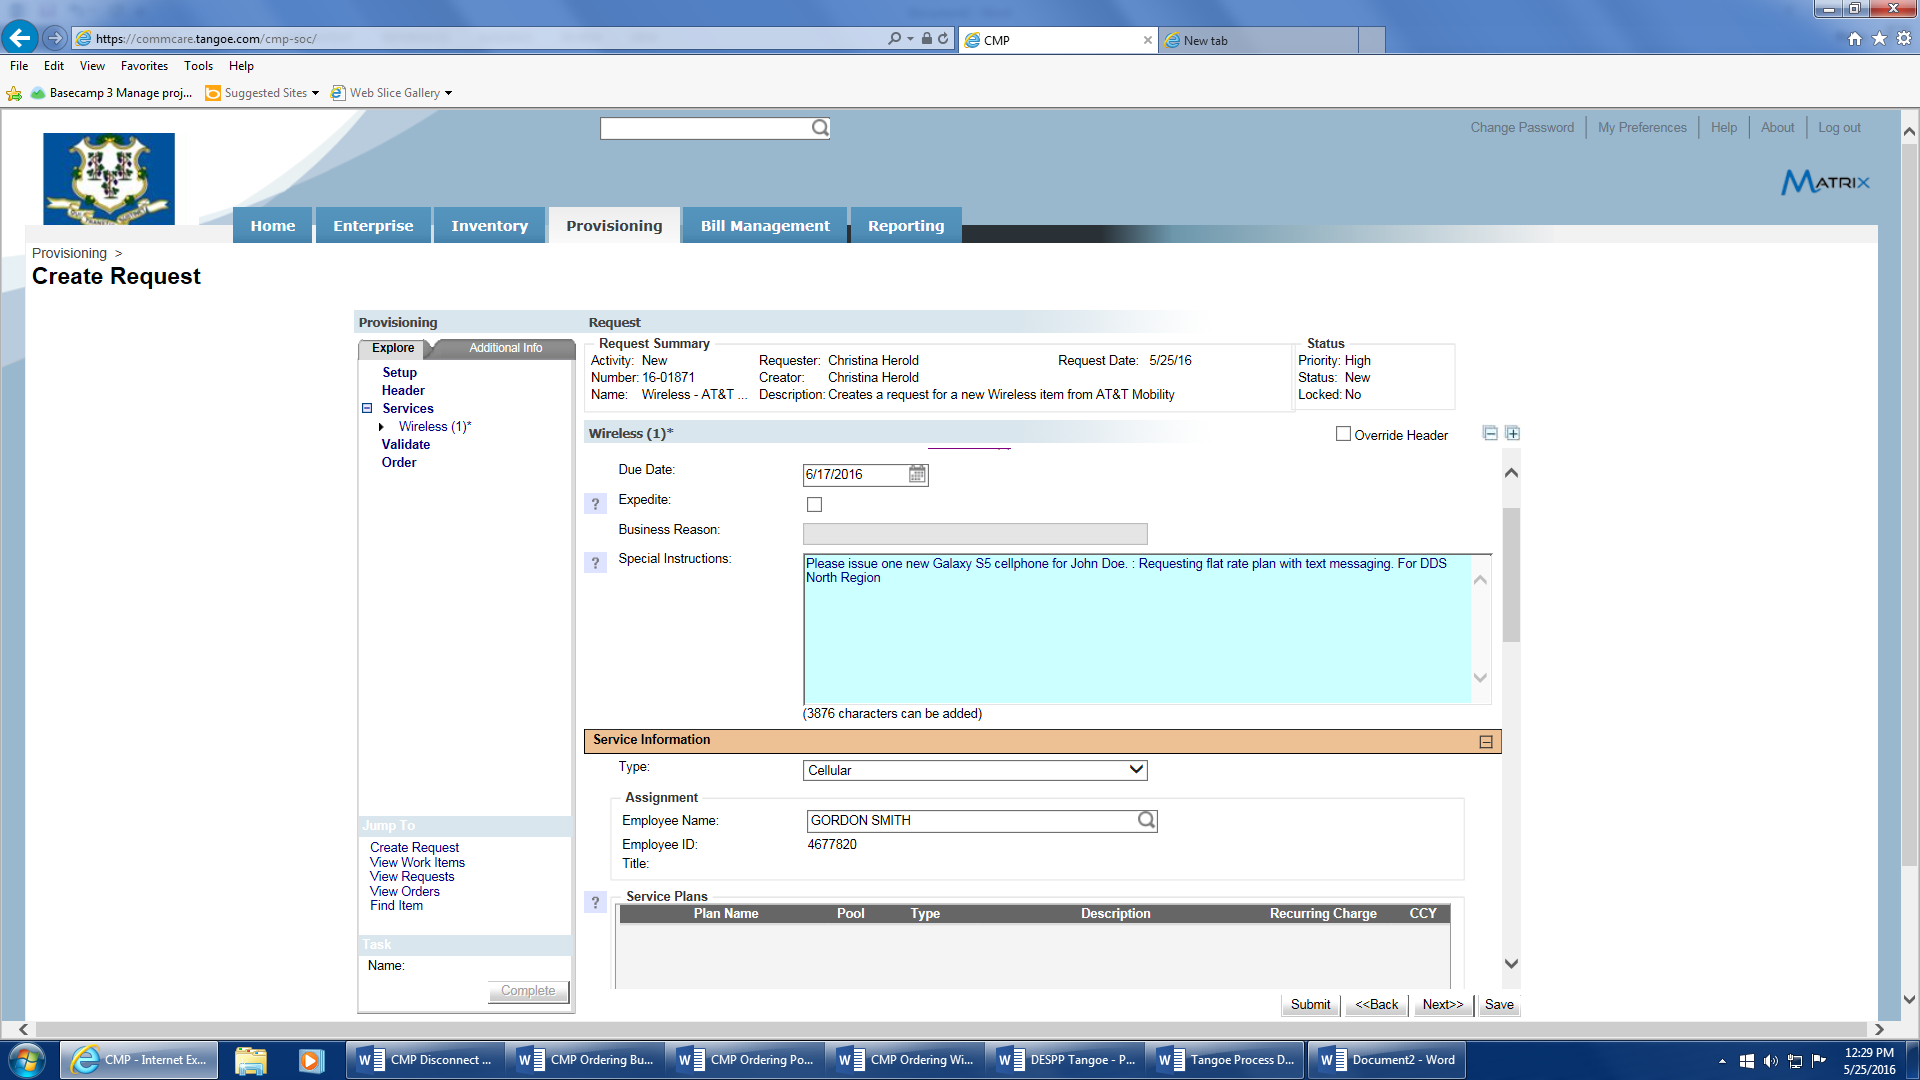Screen dimensions: 1920x1080
Task: Collapse the Service Information section
Action: 1486,741
